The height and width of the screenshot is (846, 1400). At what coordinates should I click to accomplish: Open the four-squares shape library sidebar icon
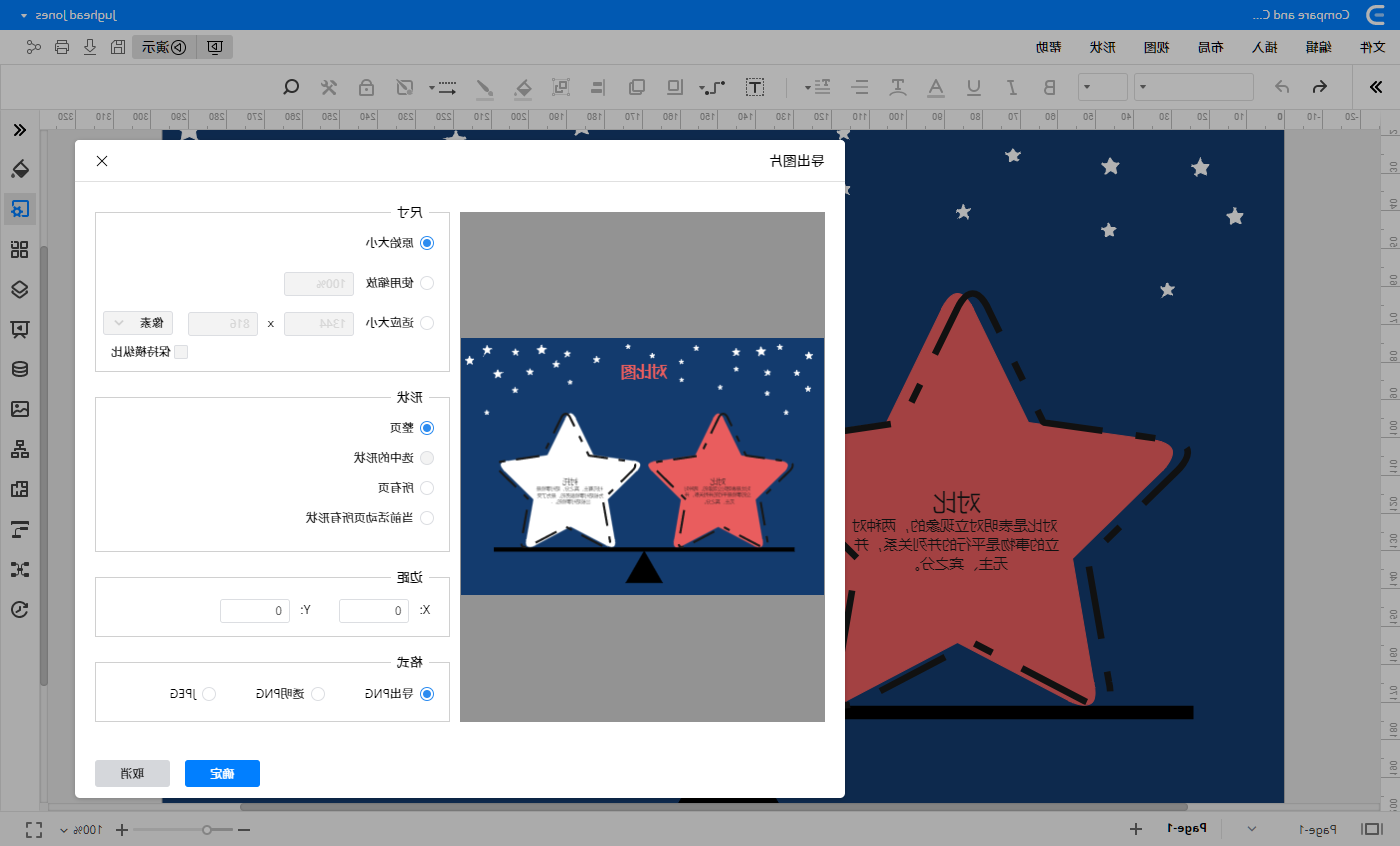point(20,249)
